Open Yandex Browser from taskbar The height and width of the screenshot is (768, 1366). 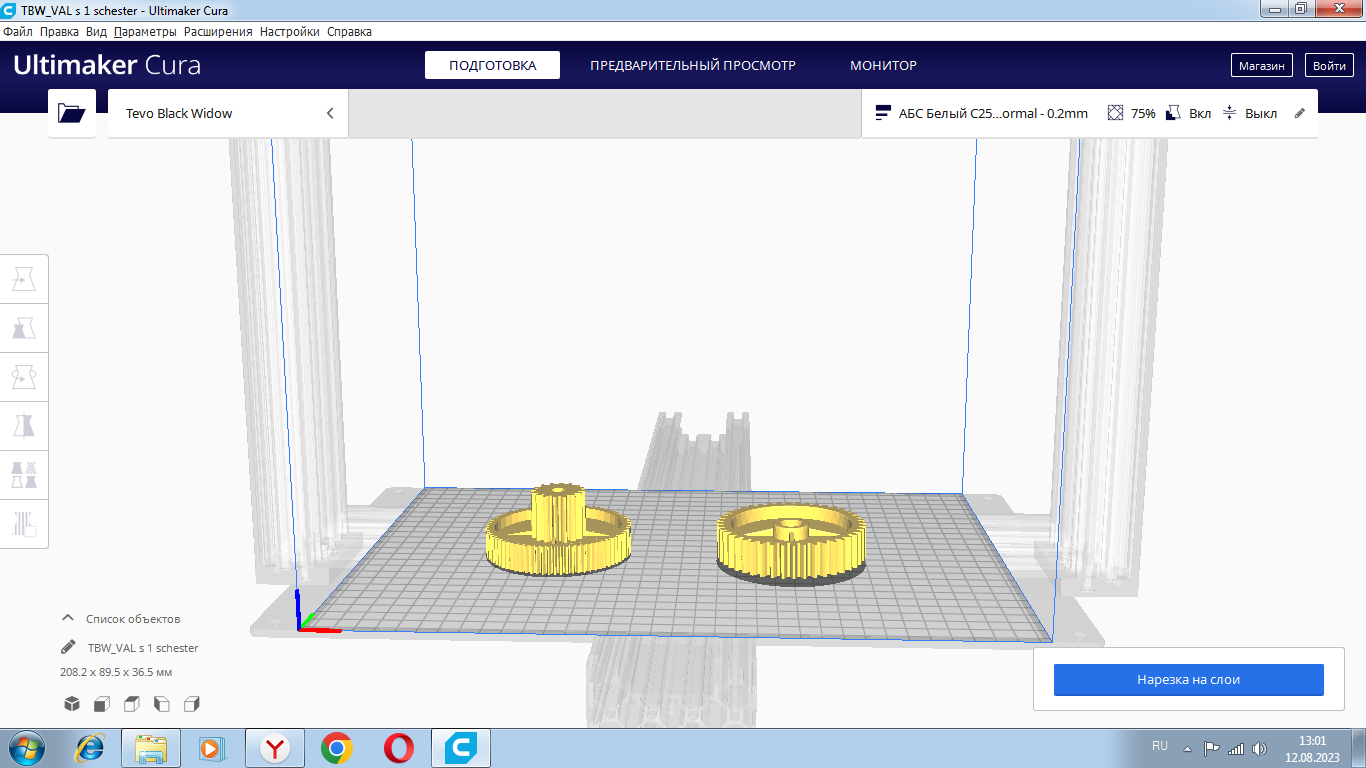pos(275,747)
